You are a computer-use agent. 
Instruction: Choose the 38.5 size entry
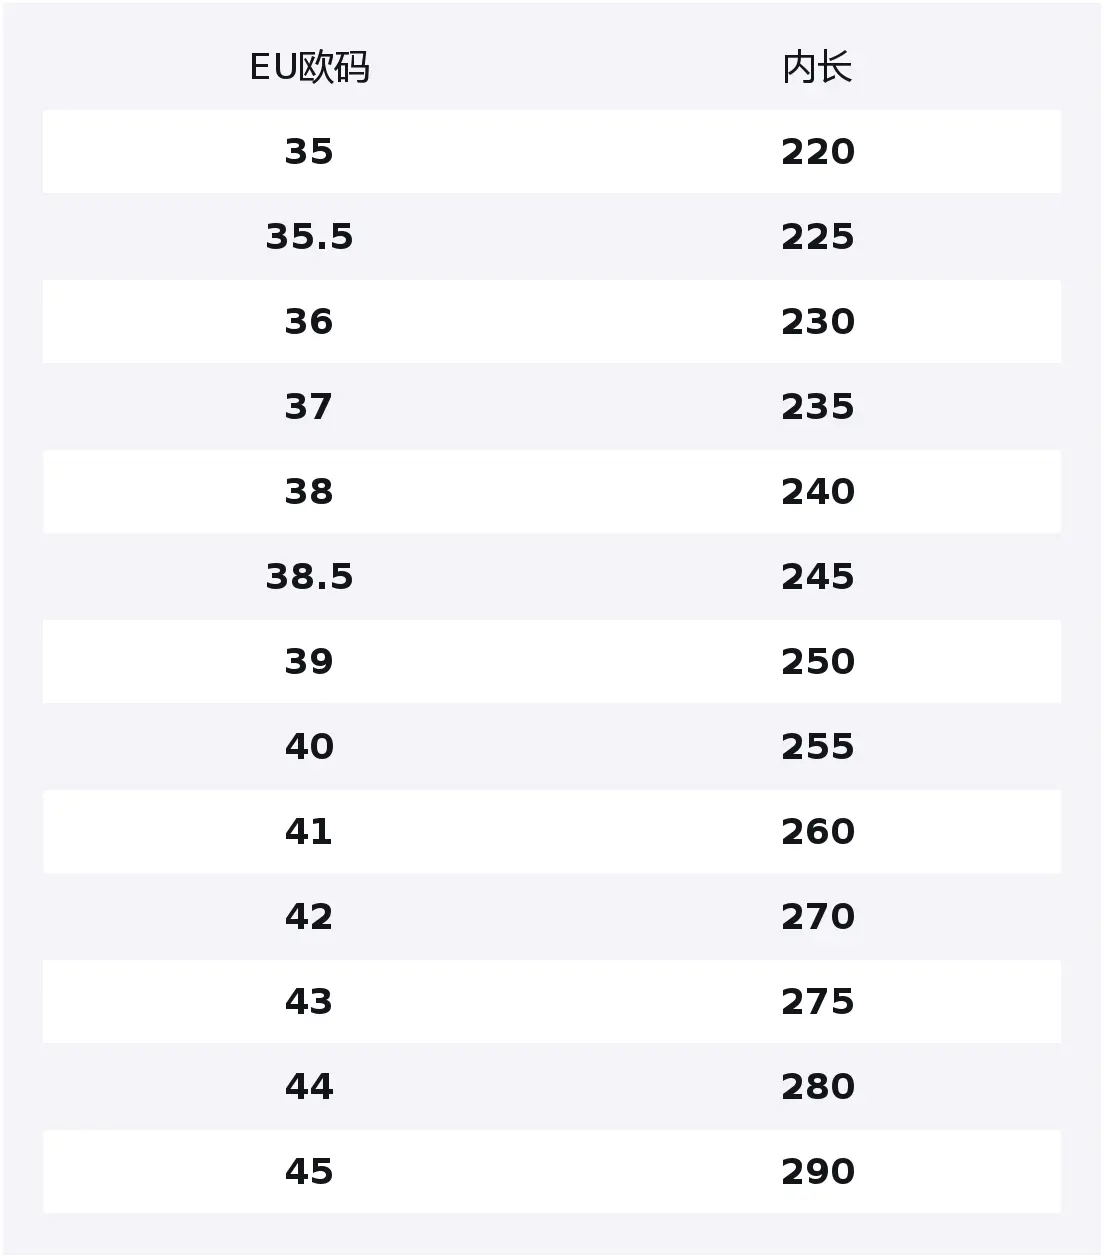(x=309, y=577)
